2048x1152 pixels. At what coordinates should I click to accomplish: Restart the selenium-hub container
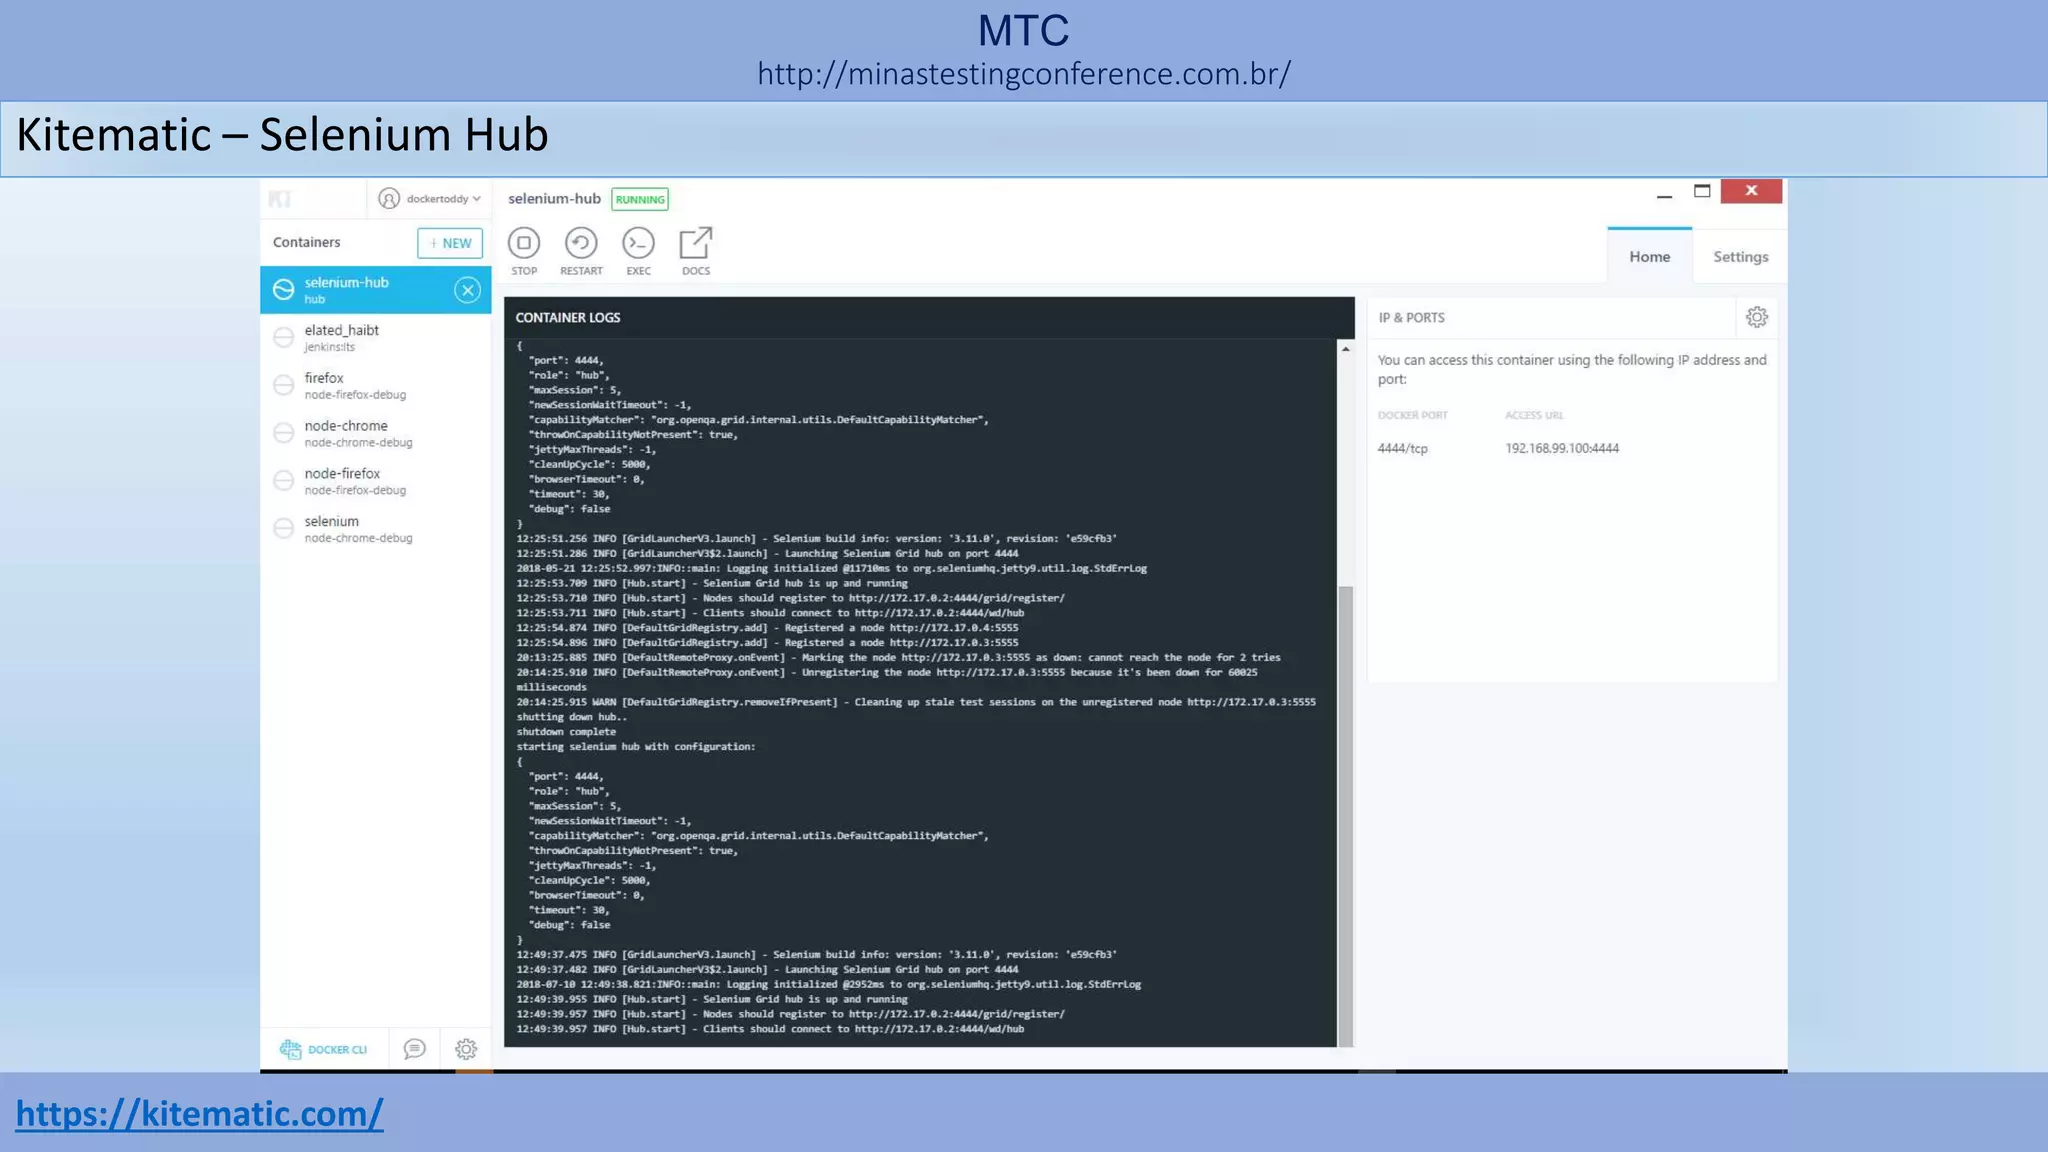coord(581,243)
